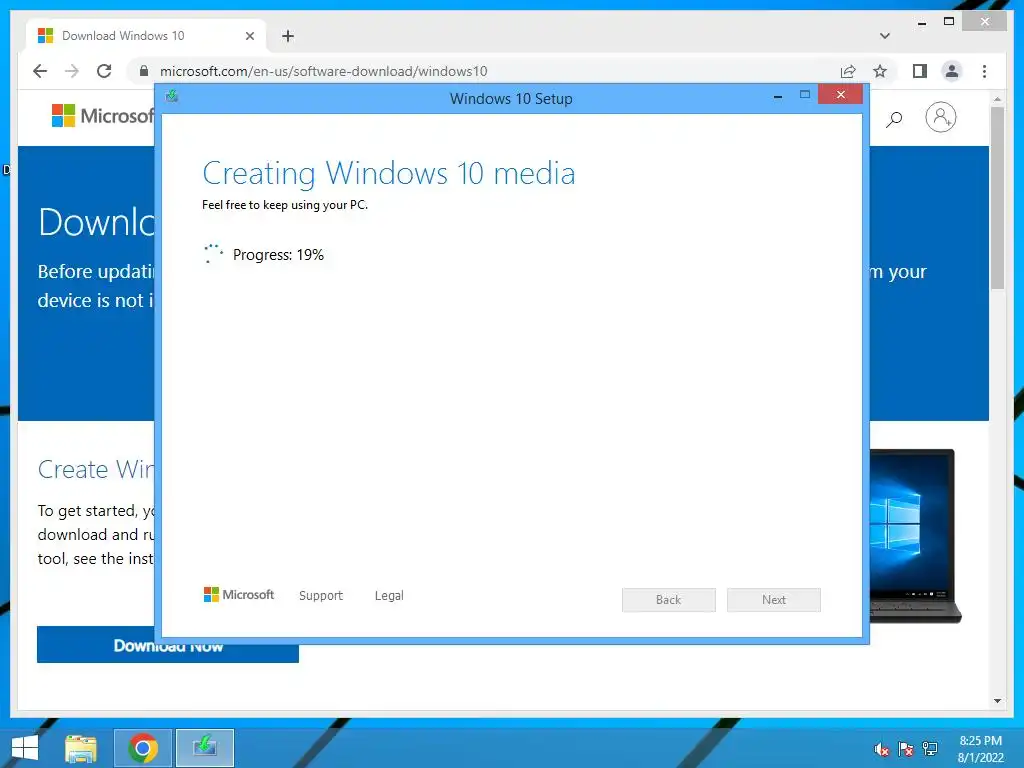The image size is (1024, 768).
Task: Click scrollbar down arrow in Chrome
Action: [997, 701]
